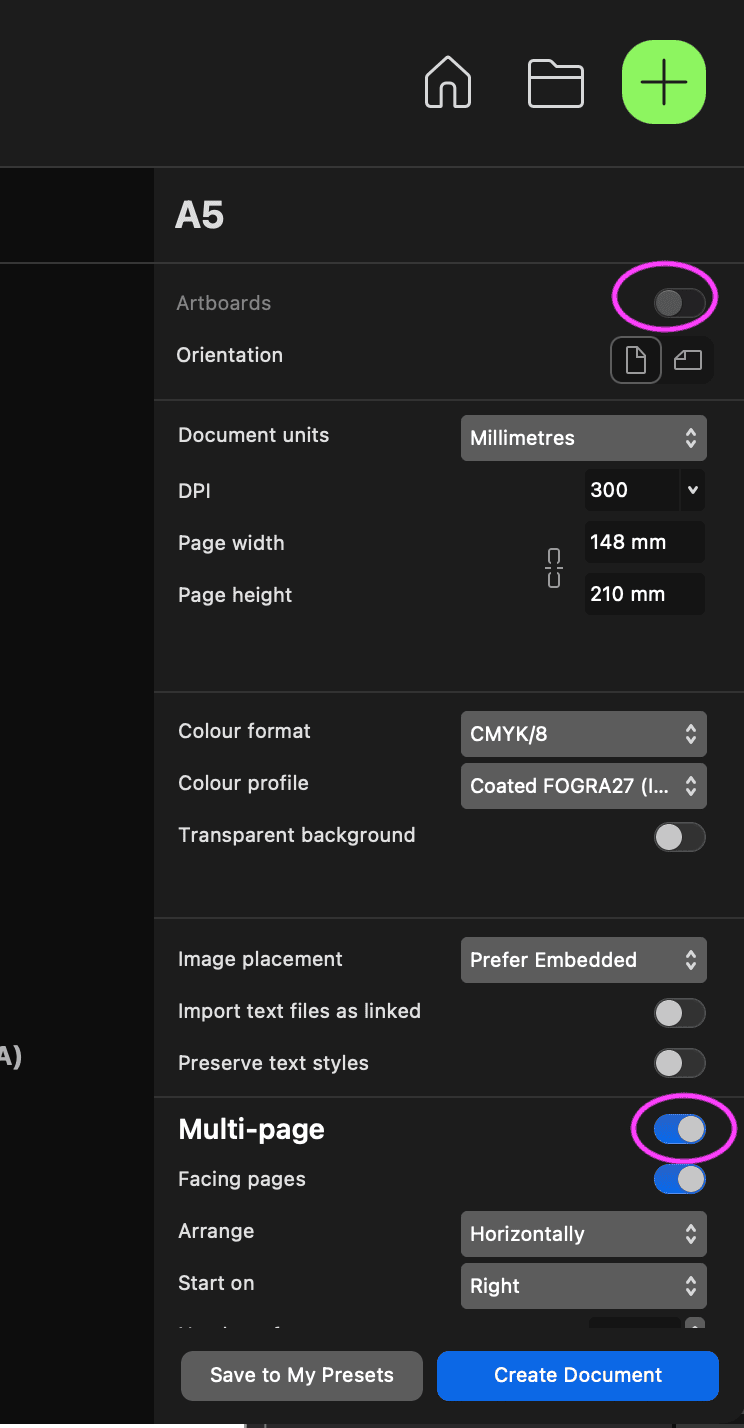Turn off the Multi-page switch
Viewport: 744px width, 1428px height.
click(x=680, y=1128)
